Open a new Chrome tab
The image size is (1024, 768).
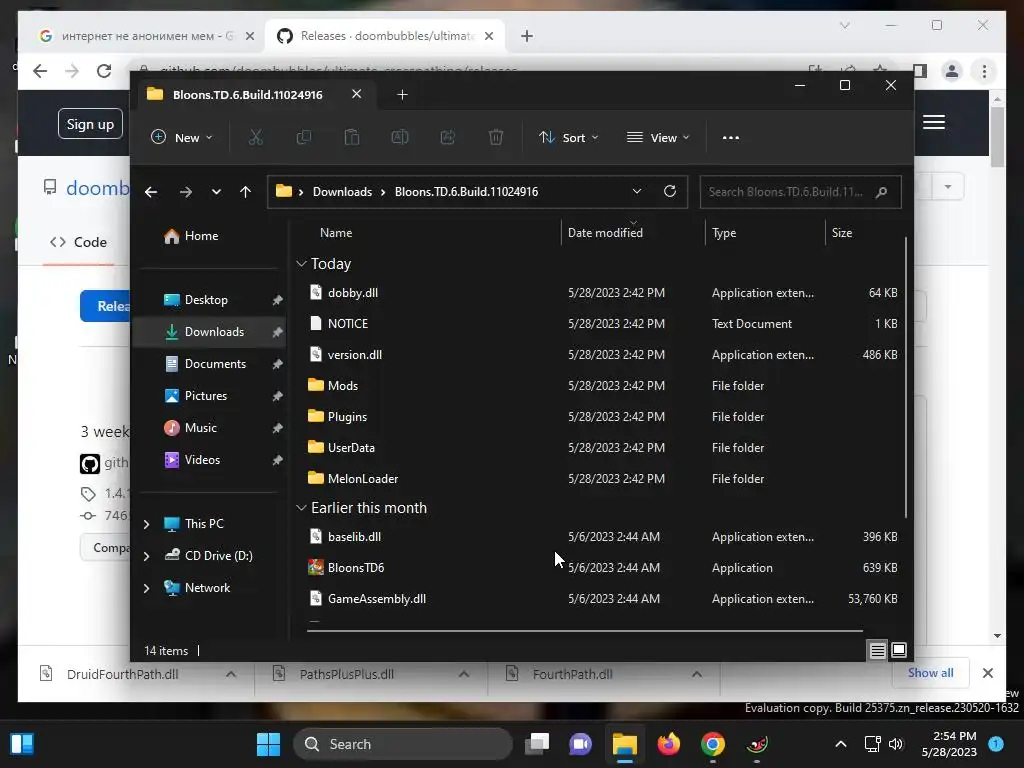coord(527,36)
